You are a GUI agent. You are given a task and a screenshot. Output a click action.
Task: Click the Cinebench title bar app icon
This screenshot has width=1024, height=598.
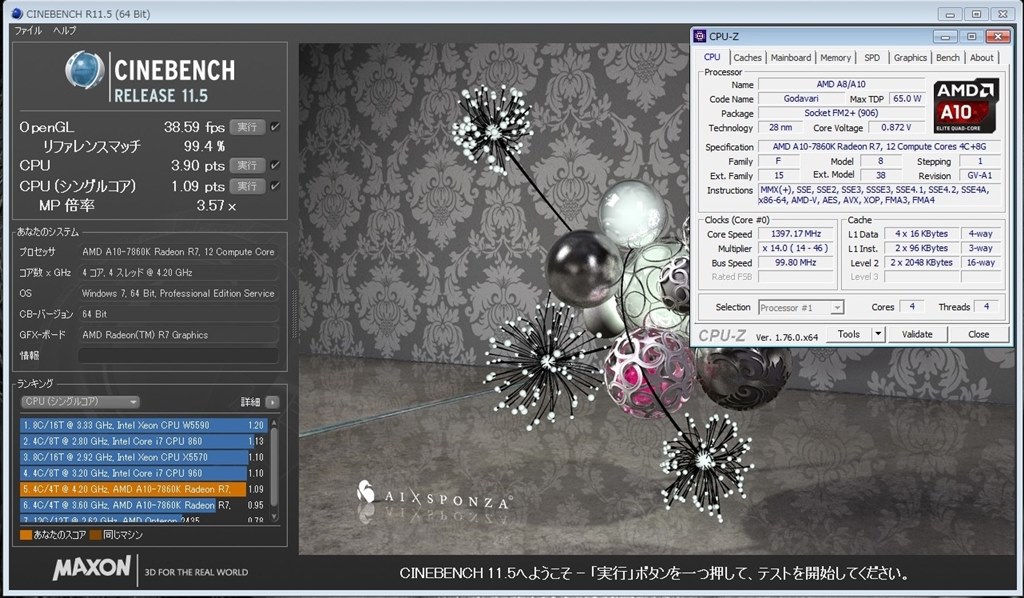tap(17, 13)
